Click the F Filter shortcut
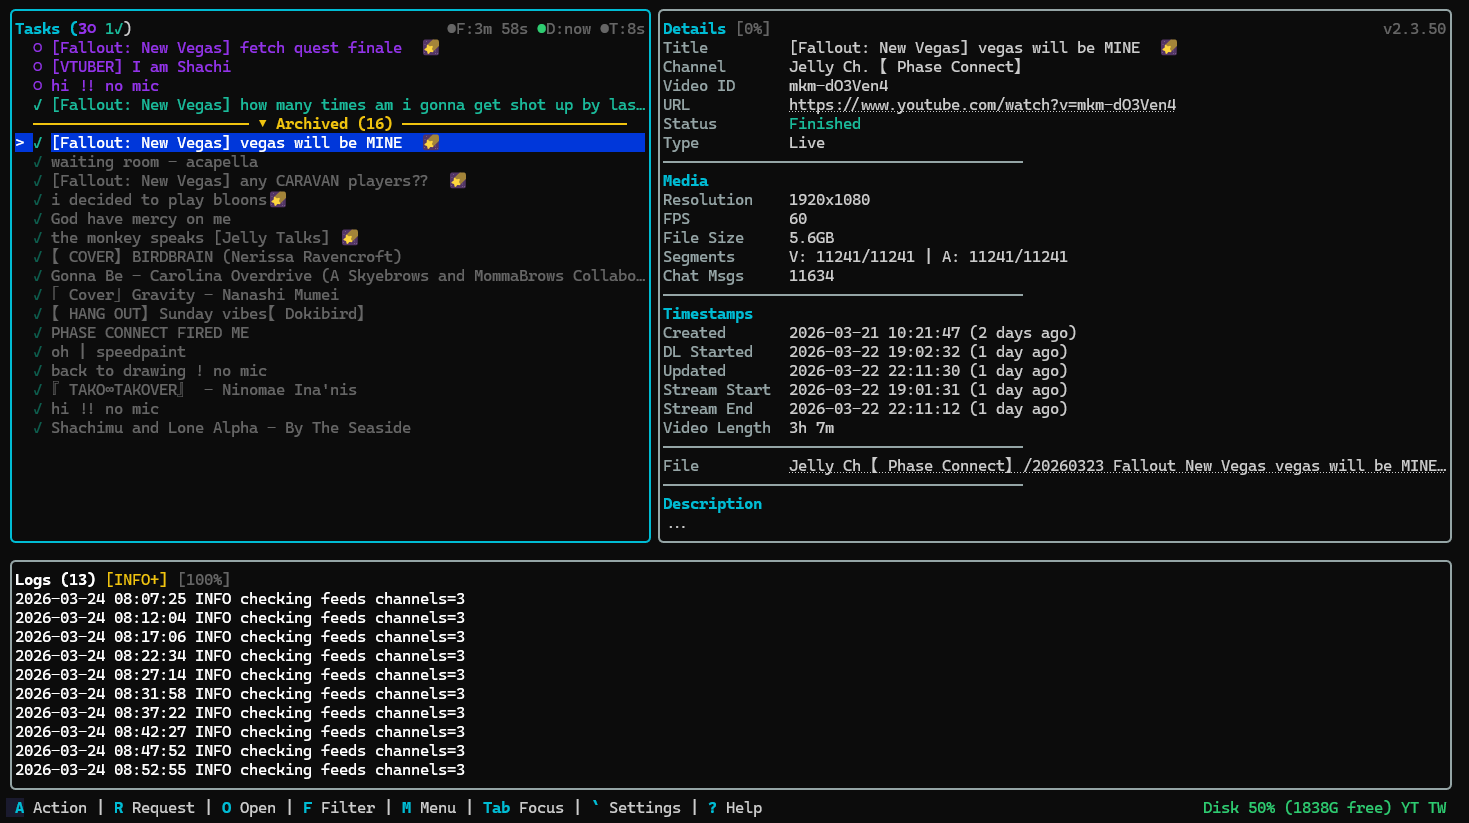This screenshot has height=823, width=1469. (339, 808)
